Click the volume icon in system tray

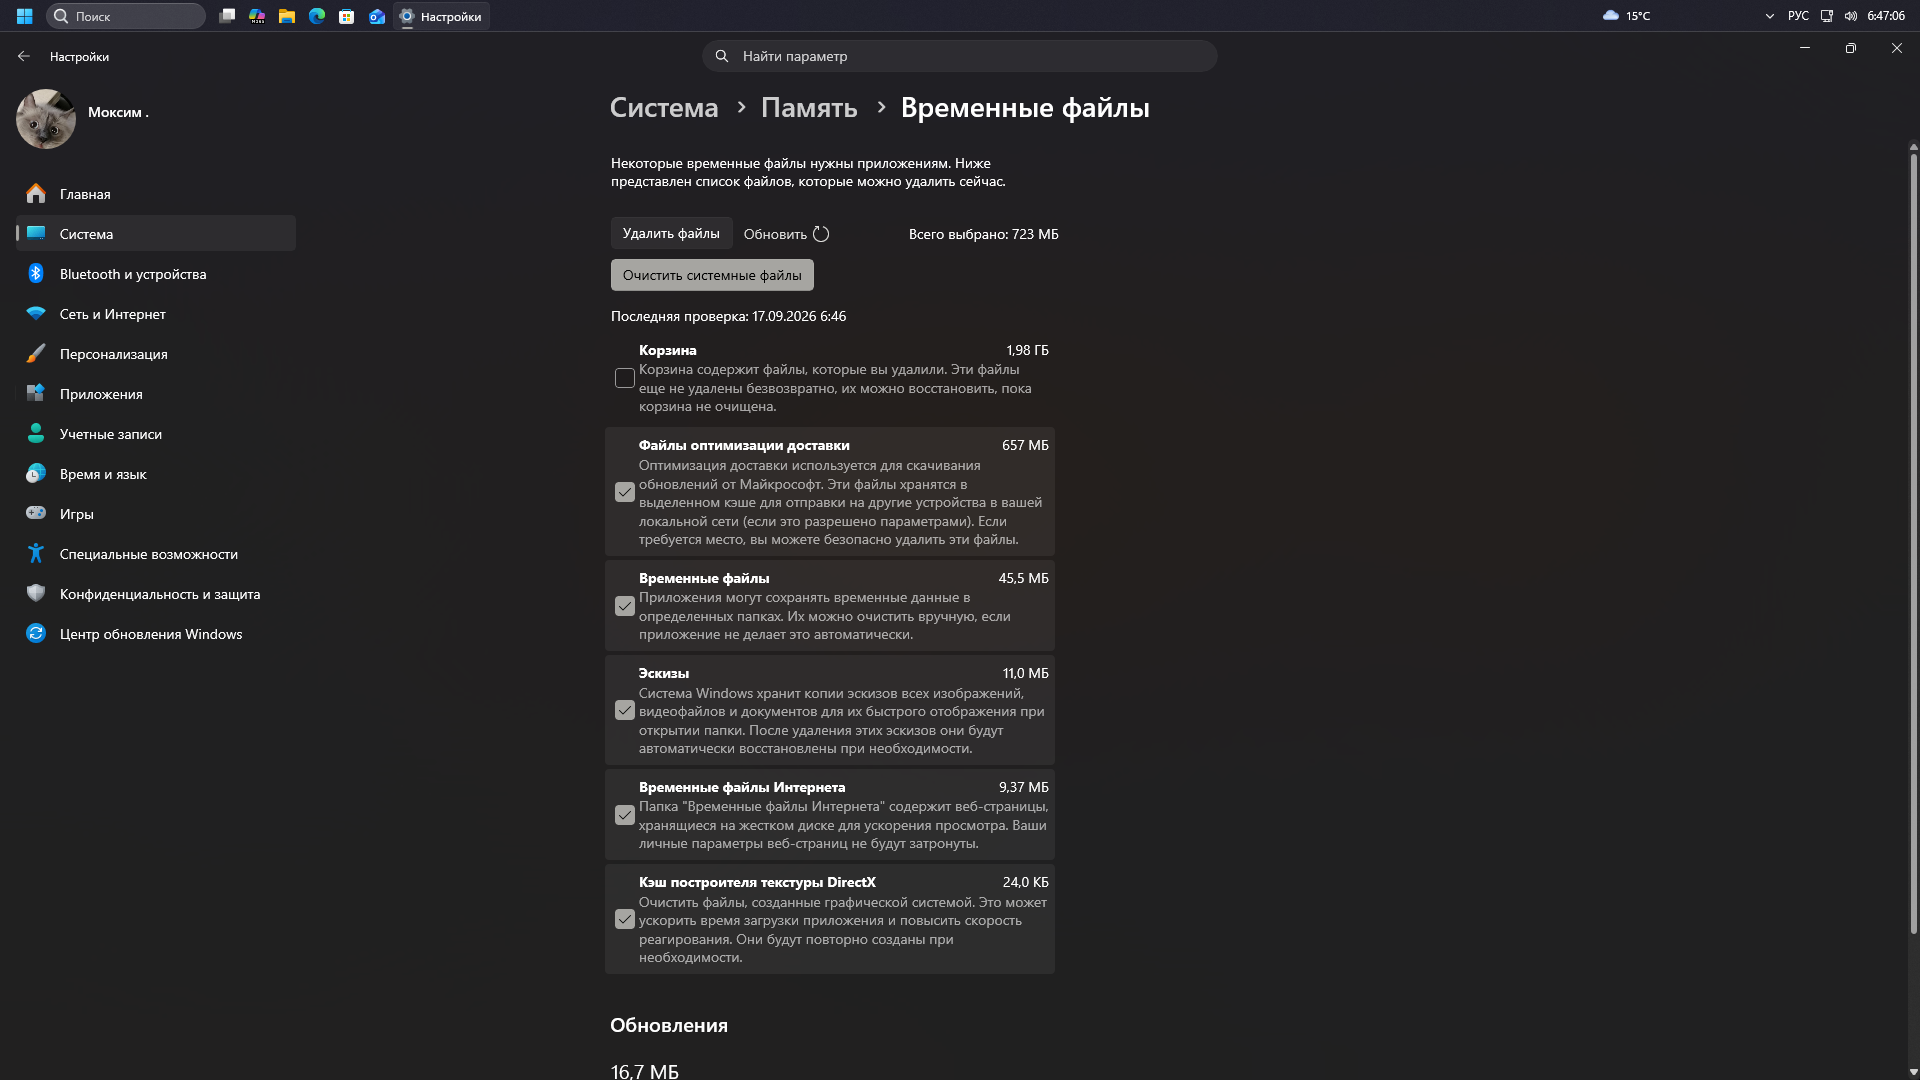(x=1851, y=16)
